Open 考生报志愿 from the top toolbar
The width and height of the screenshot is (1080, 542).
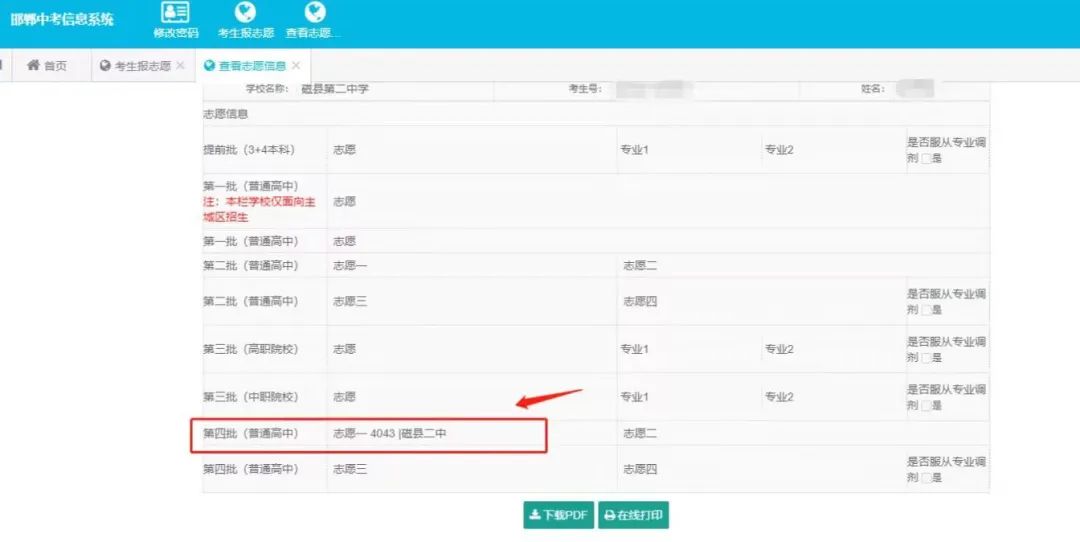[x=245, y=21]
